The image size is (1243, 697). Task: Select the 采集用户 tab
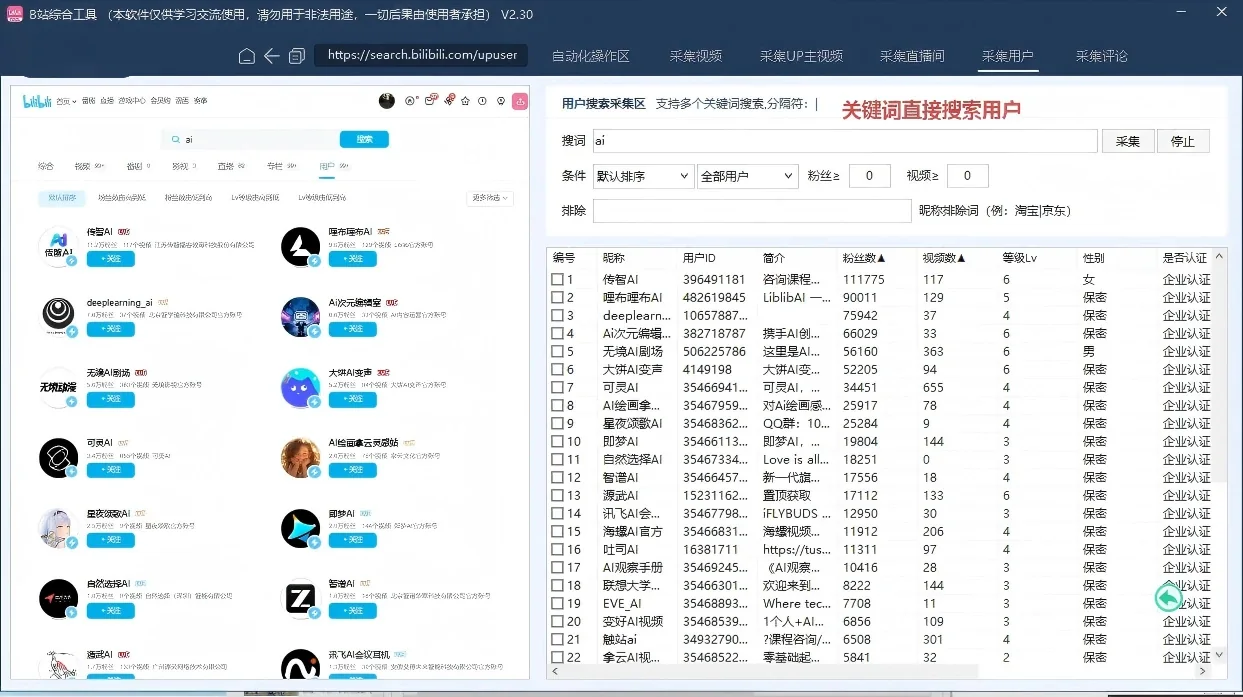[1008, 56]
